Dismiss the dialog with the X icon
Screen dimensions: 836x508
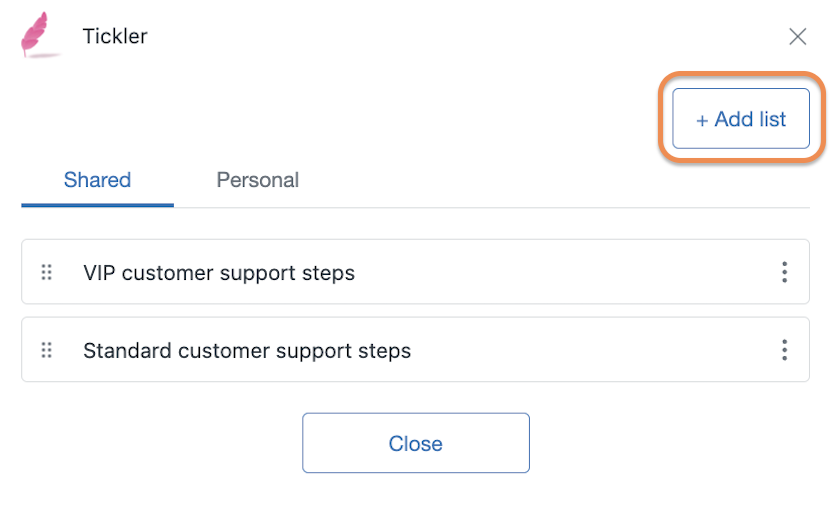797,37
